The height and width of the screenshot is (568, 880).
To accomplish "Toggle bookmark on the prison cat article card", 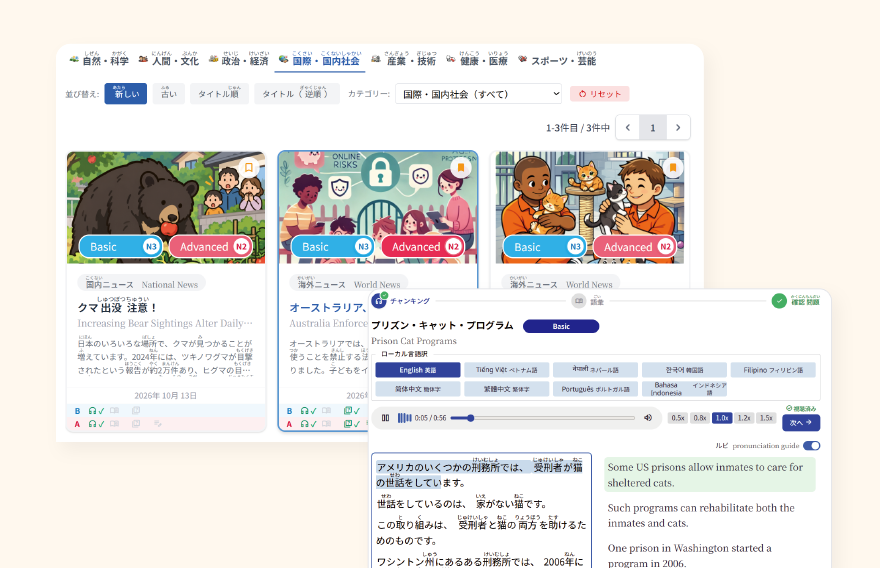I will (x=672, y=167).
